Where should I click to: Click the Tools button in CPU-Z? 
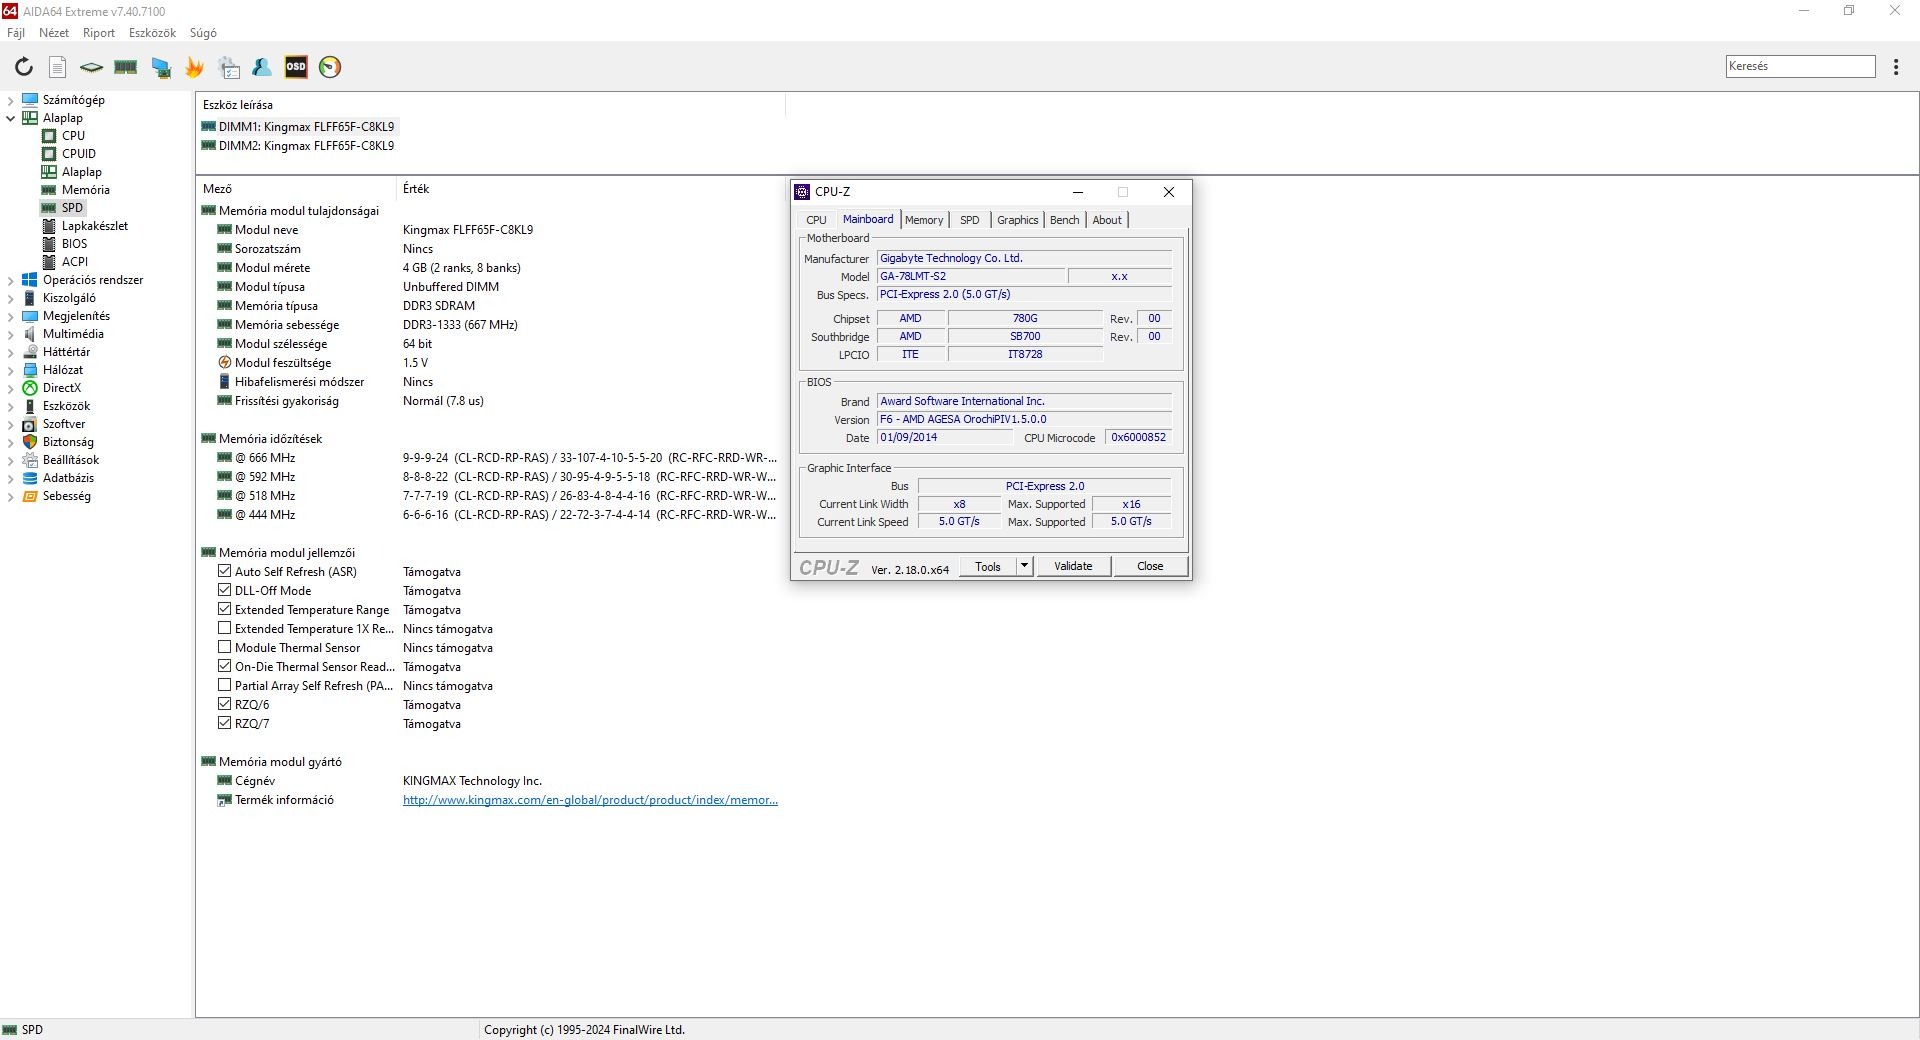(x=988, y=566)
